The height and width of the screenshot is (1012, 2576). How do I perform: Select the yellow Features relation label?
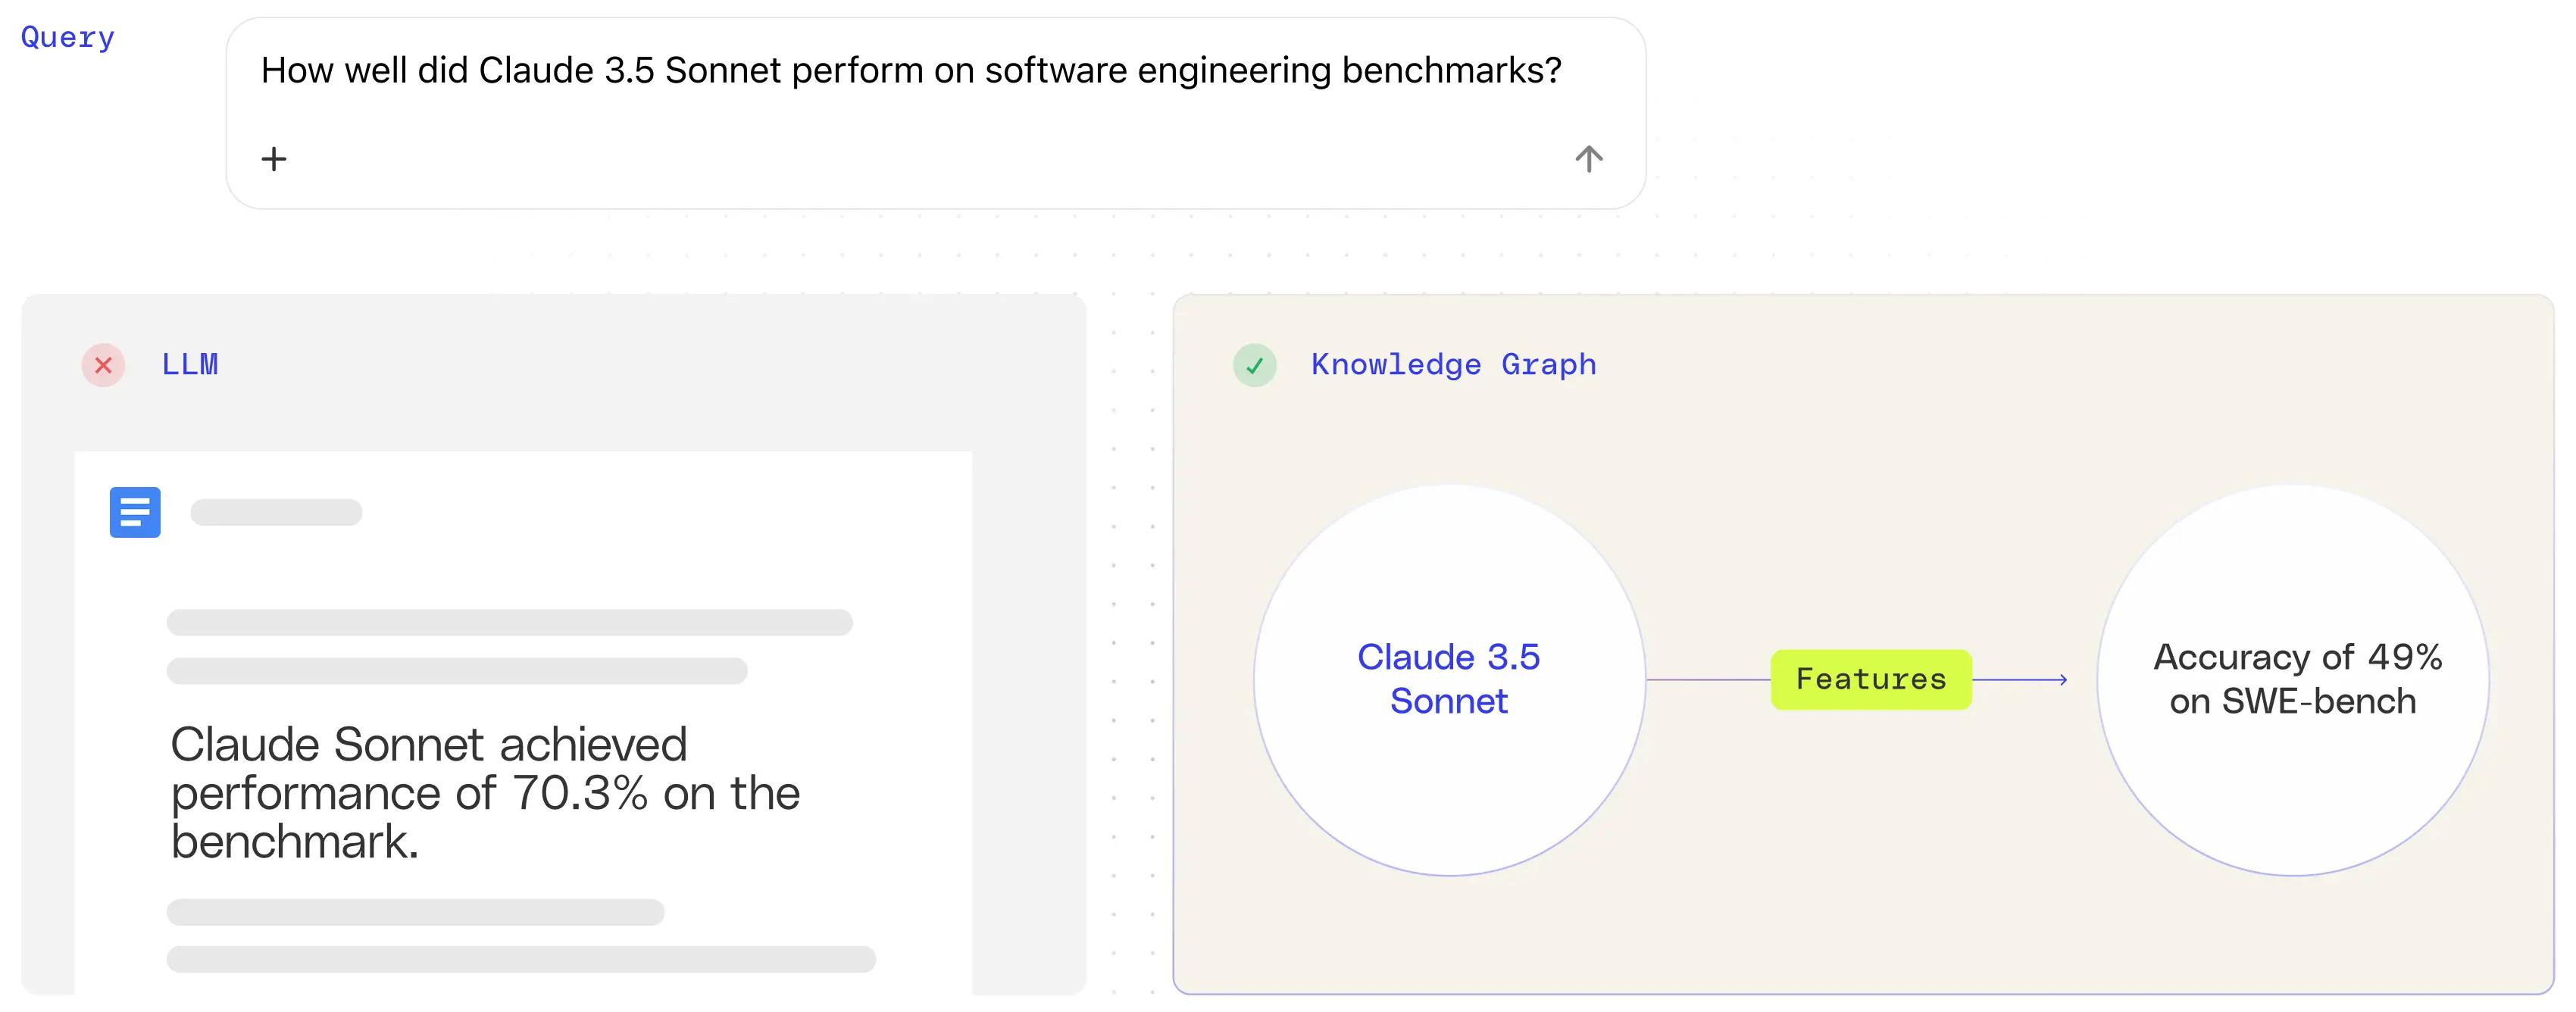pyautogui.click(x=1871, y=680)
